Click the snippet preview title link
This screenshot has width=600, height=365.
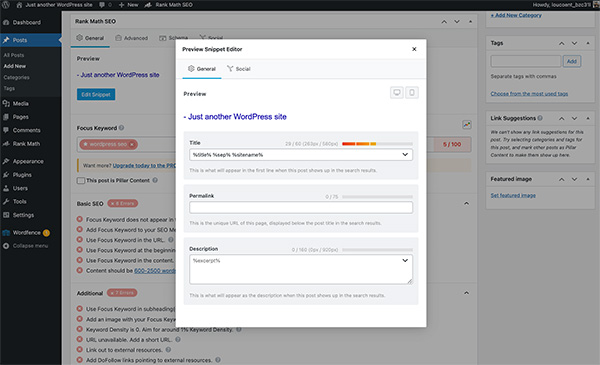[235, 117]
